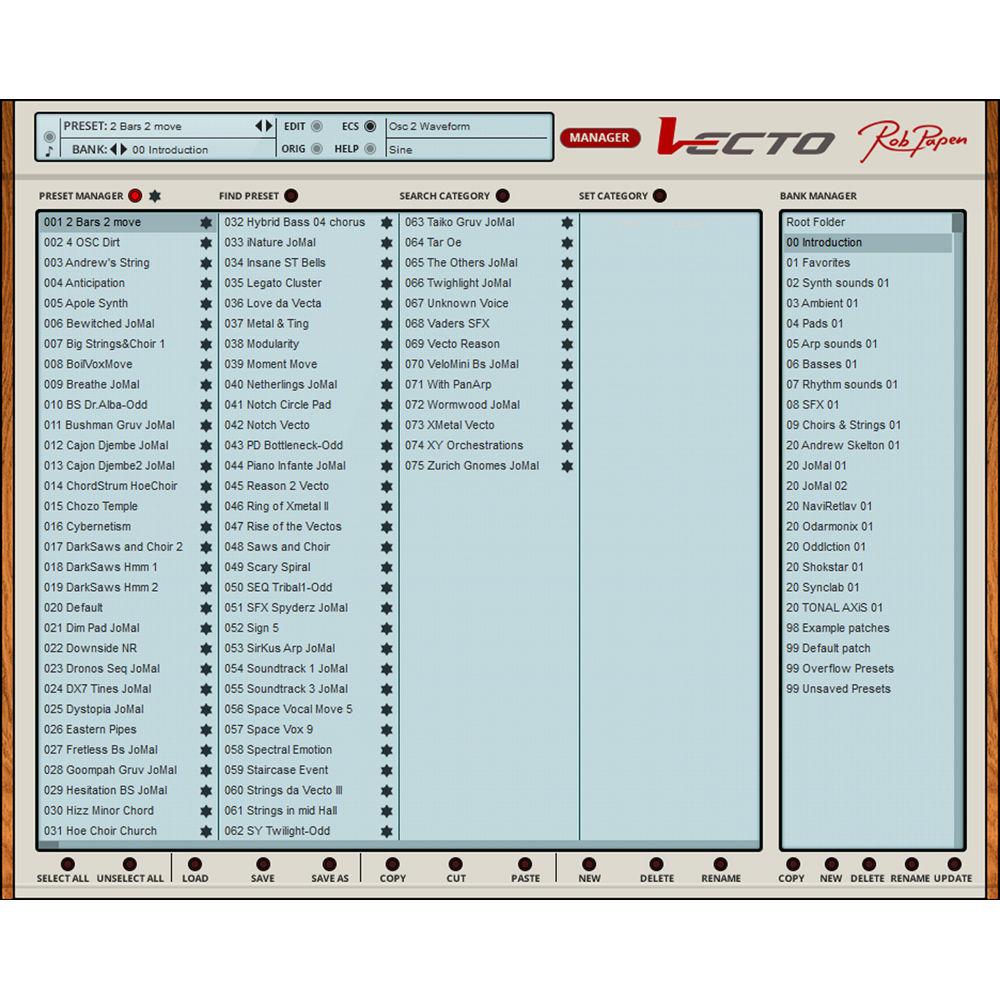The width and height of the screenshot is (1000, 1000).
Task: Click the star icon beside Preset Manager header
Action: 155,196
